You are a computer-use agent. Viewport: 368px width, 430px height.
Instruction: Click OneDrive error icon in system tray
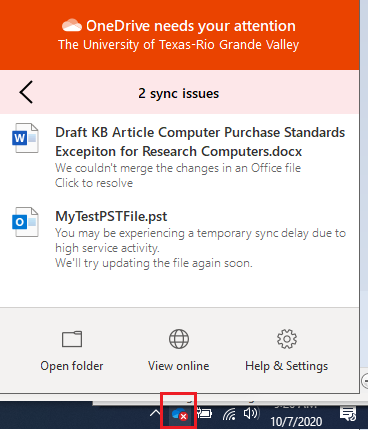pyautogui.click(x=179, y=414)
